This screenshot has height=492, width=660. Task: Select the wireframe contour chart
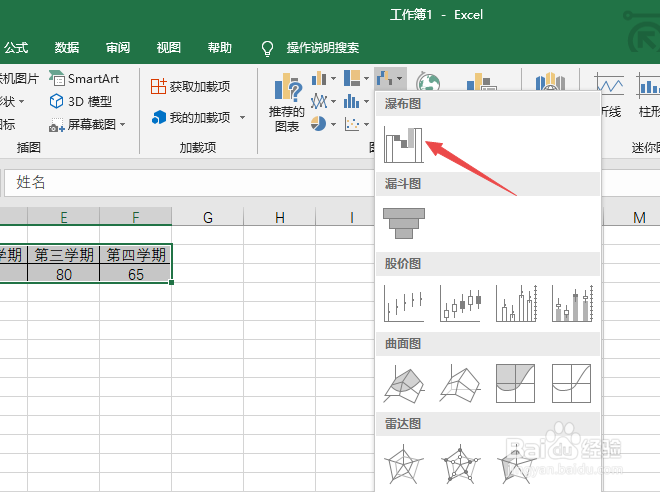(x=572, y=383)
